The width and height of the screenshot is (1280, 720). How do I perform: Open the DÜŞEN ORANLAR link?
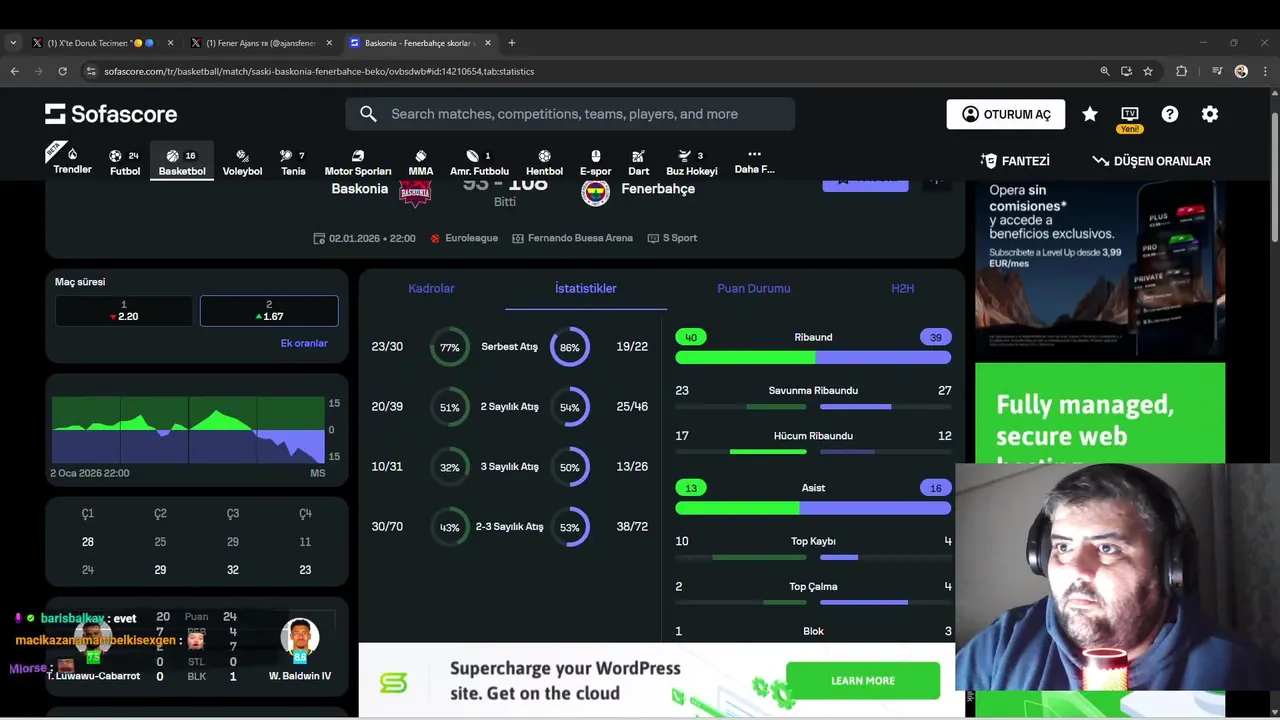[x=1151, y=161]
